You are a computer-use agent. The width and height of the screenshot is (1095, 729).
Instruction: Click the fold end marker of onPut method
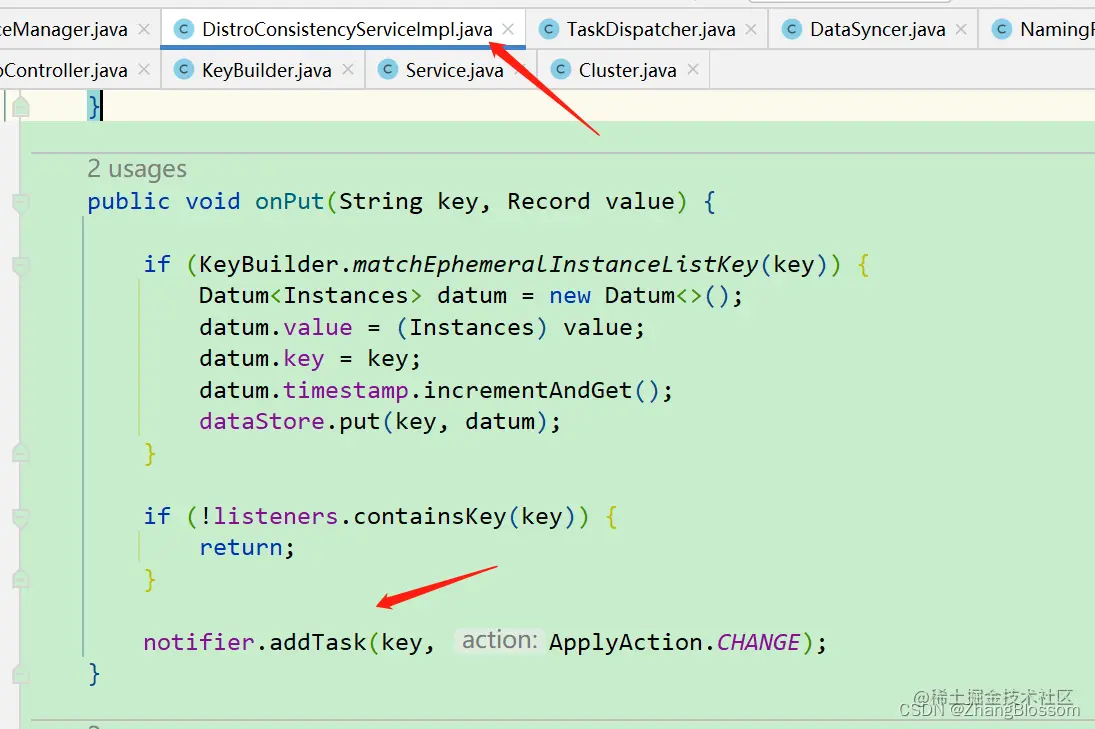(21, 673)
